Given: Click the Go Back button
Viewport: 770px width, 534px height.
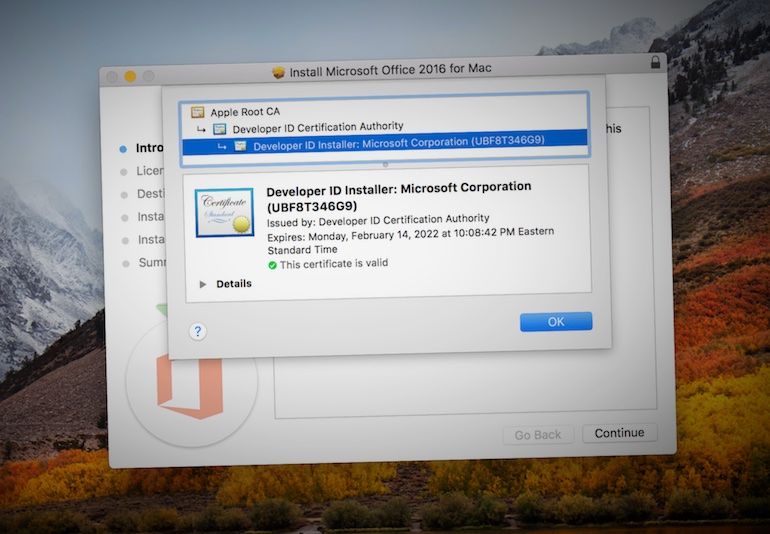Looking at the screenshot, I should 538,435.
